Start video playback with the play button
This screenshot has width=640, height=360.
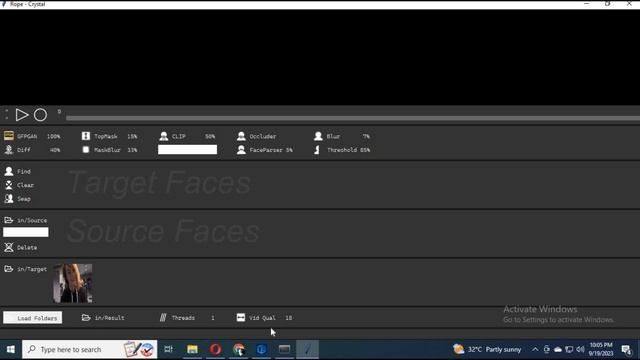coord(22,115)
